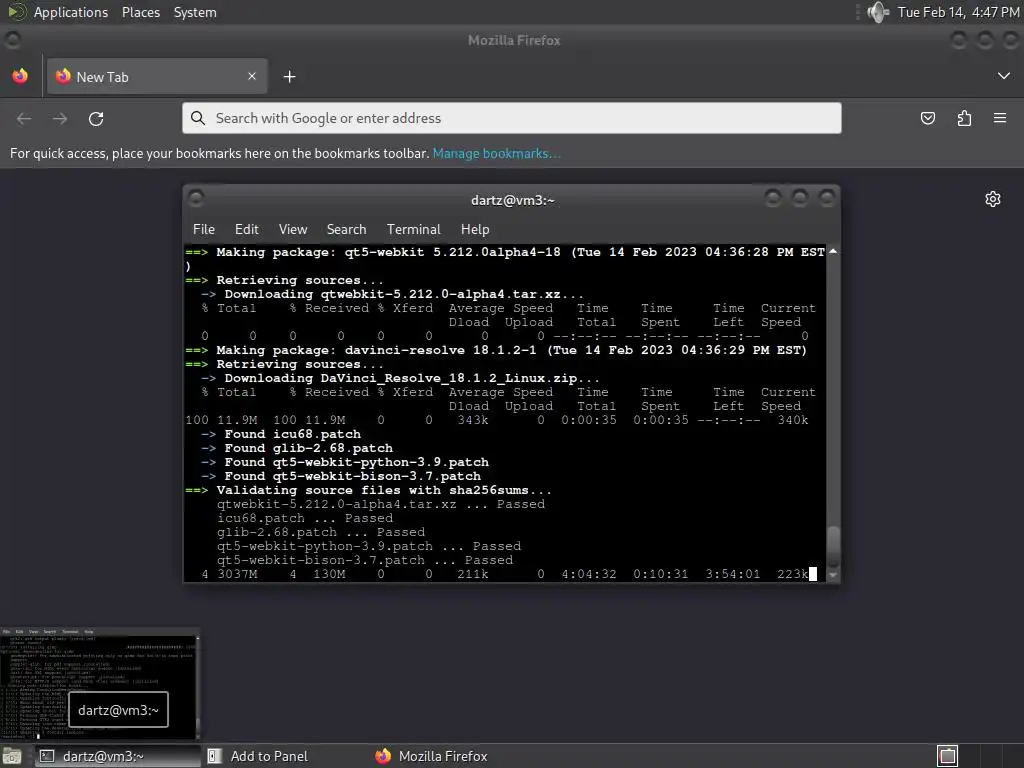Open the terminal Terminal menu

(x=413, y=229)
